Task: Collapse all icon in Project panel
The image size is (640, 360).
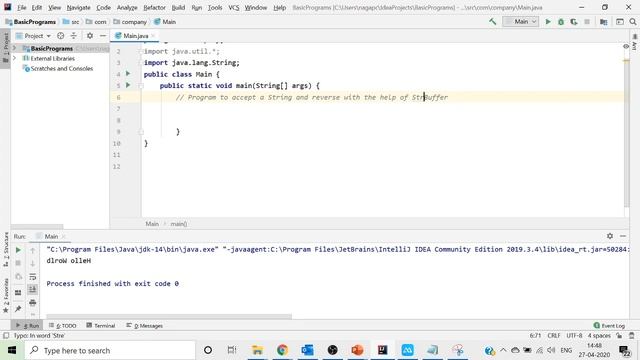Action: click(73, 36)
